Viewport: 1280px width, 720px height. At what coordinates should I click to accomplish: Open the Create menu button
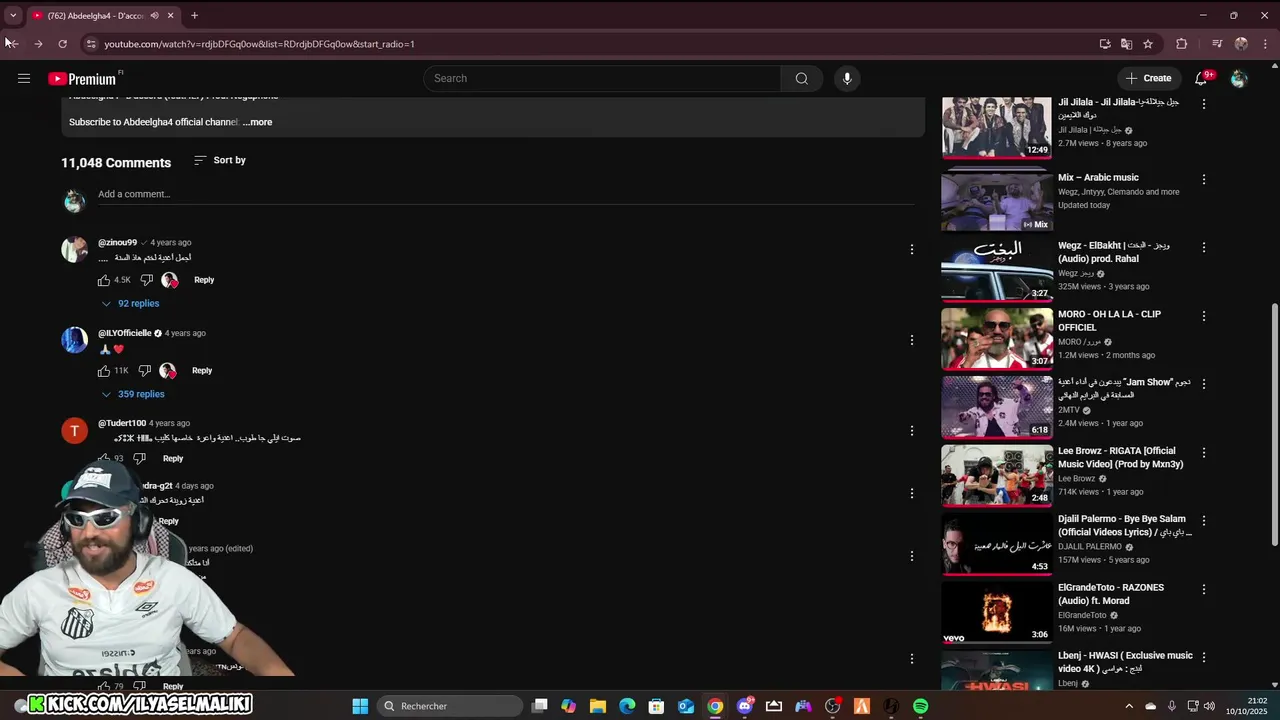1148,78
